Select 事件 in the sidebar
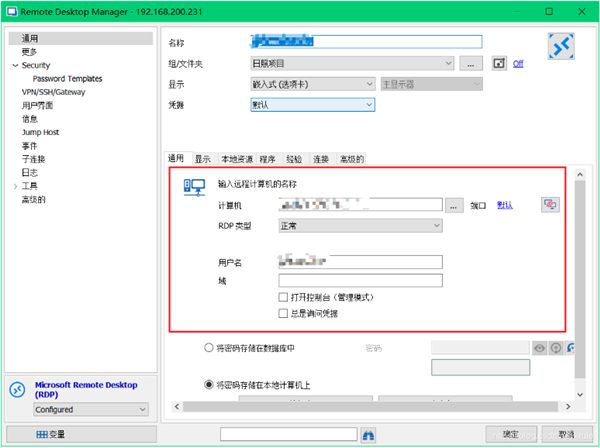Image resolution: width=600 pixels, height=448 pixels. click(x=29, y=146)
